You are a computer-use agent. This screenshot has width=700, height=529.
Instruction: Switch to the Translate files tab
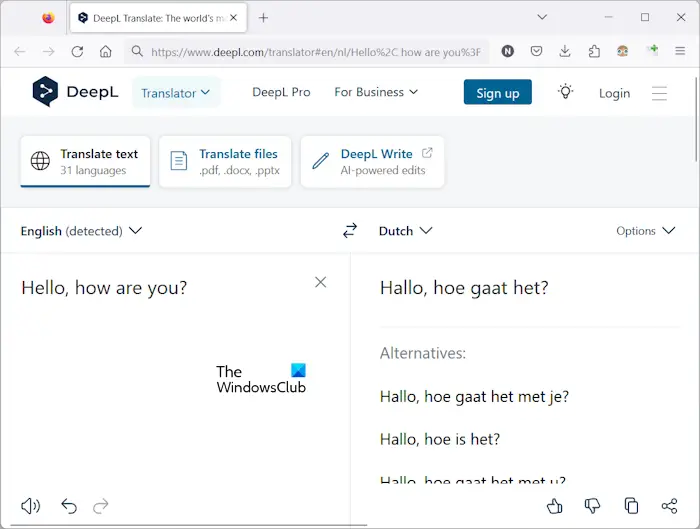(225, 162)
